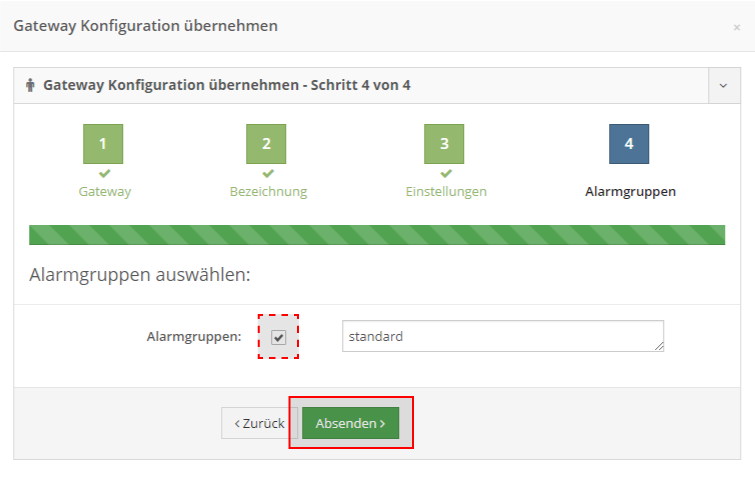755x499 pixels.
Task: Click the Bezeichnung step label
Action: tap(268, 191)
